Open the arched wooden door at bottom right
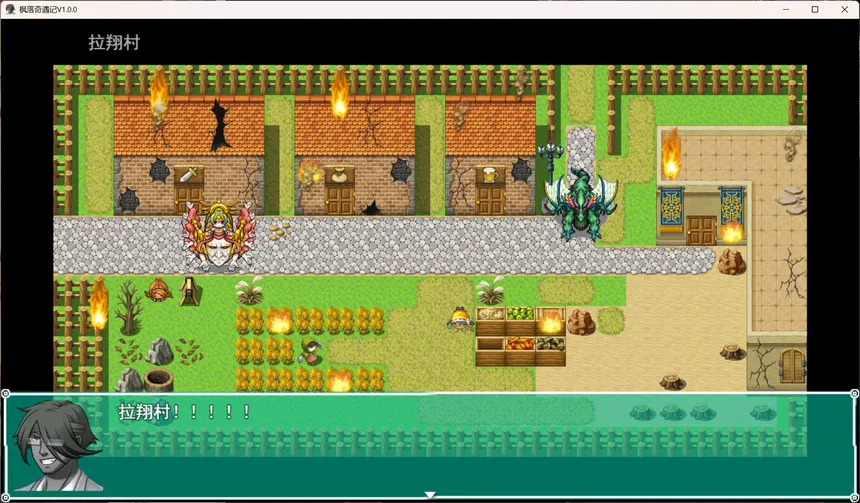The height and width of the screenshot is (503, 860). click(x=792, y=365)
